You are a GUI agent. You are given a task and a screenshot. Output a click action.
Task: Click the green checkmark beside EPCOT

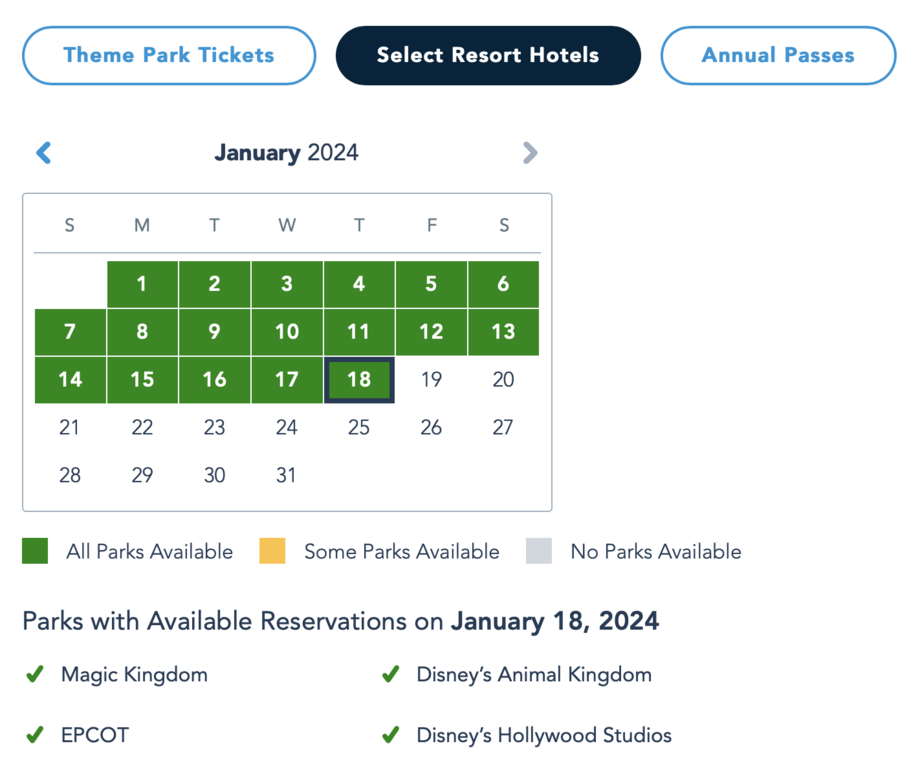click(35, 735)
